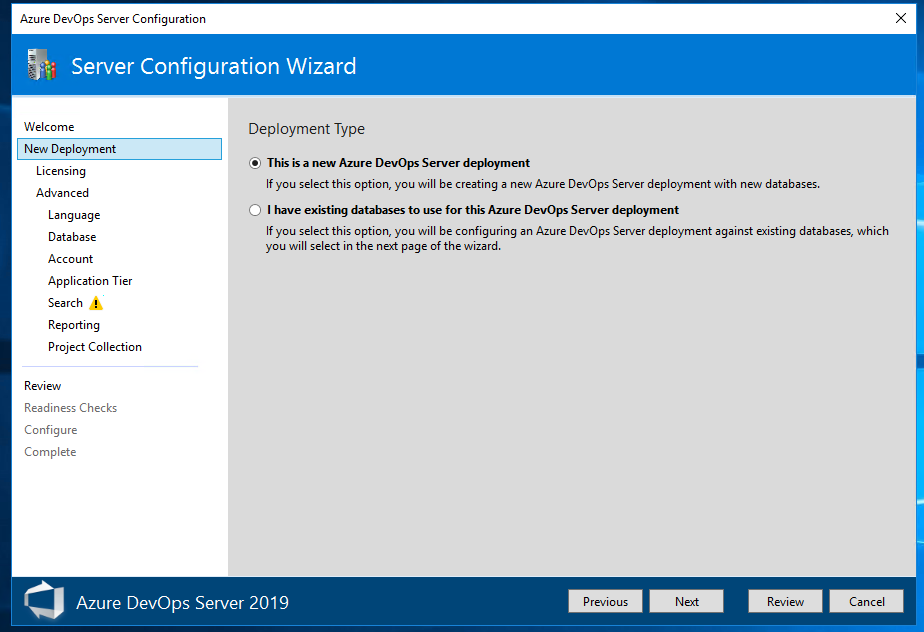The width and height of the screenshot is (924, 632).
Task: Close the Azure DevOps Server Configuration window
Action: pyautogui.click(x=900, y=18)
